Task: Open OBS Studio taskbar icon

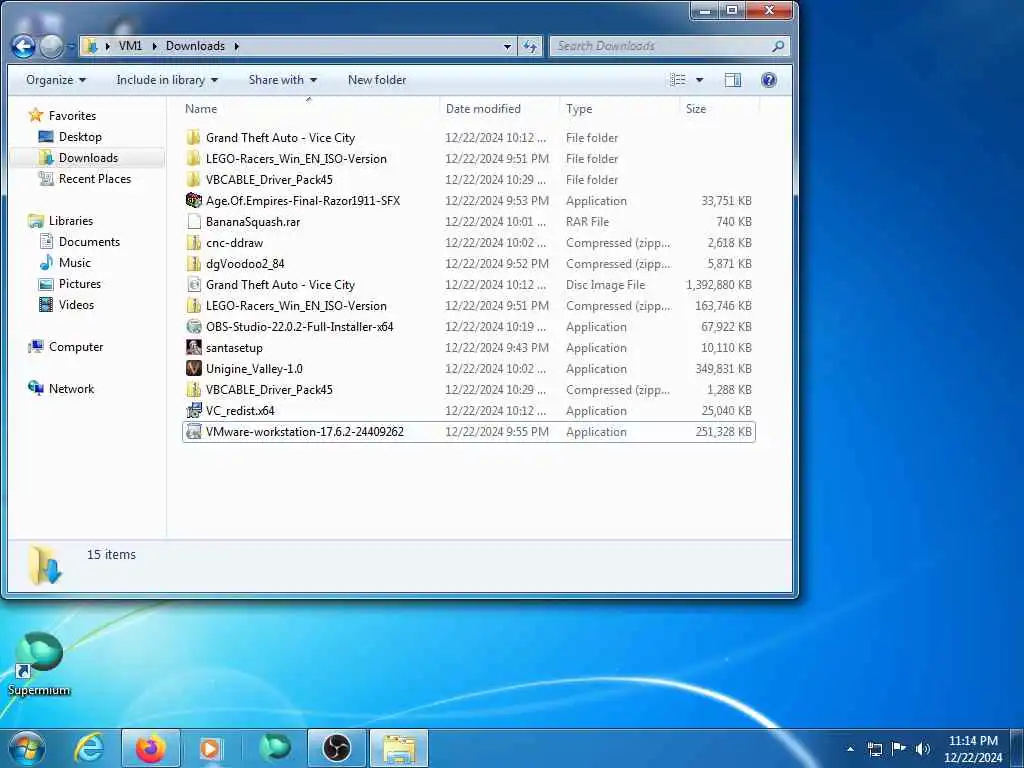Action: pos(336,748)
